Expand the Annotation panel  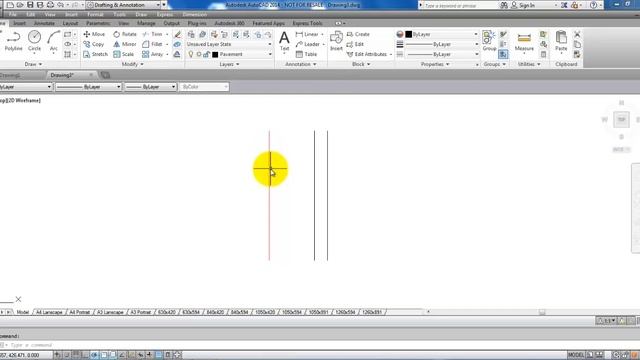point(301,64)
